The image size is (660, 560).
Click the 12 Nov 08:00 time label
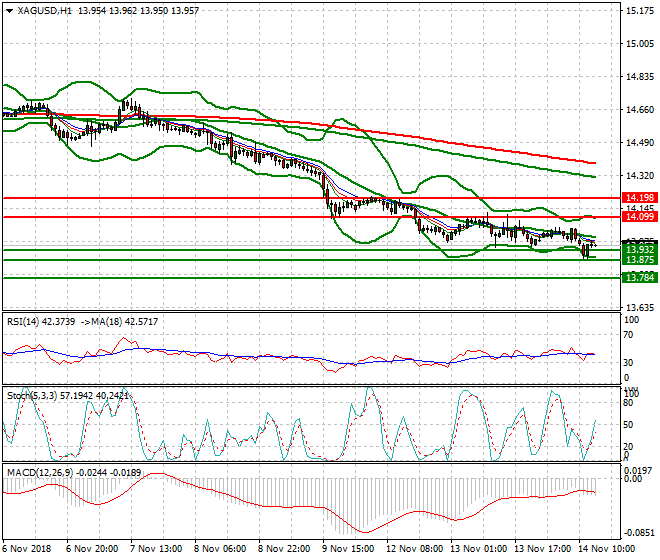(x=413, y=549)
